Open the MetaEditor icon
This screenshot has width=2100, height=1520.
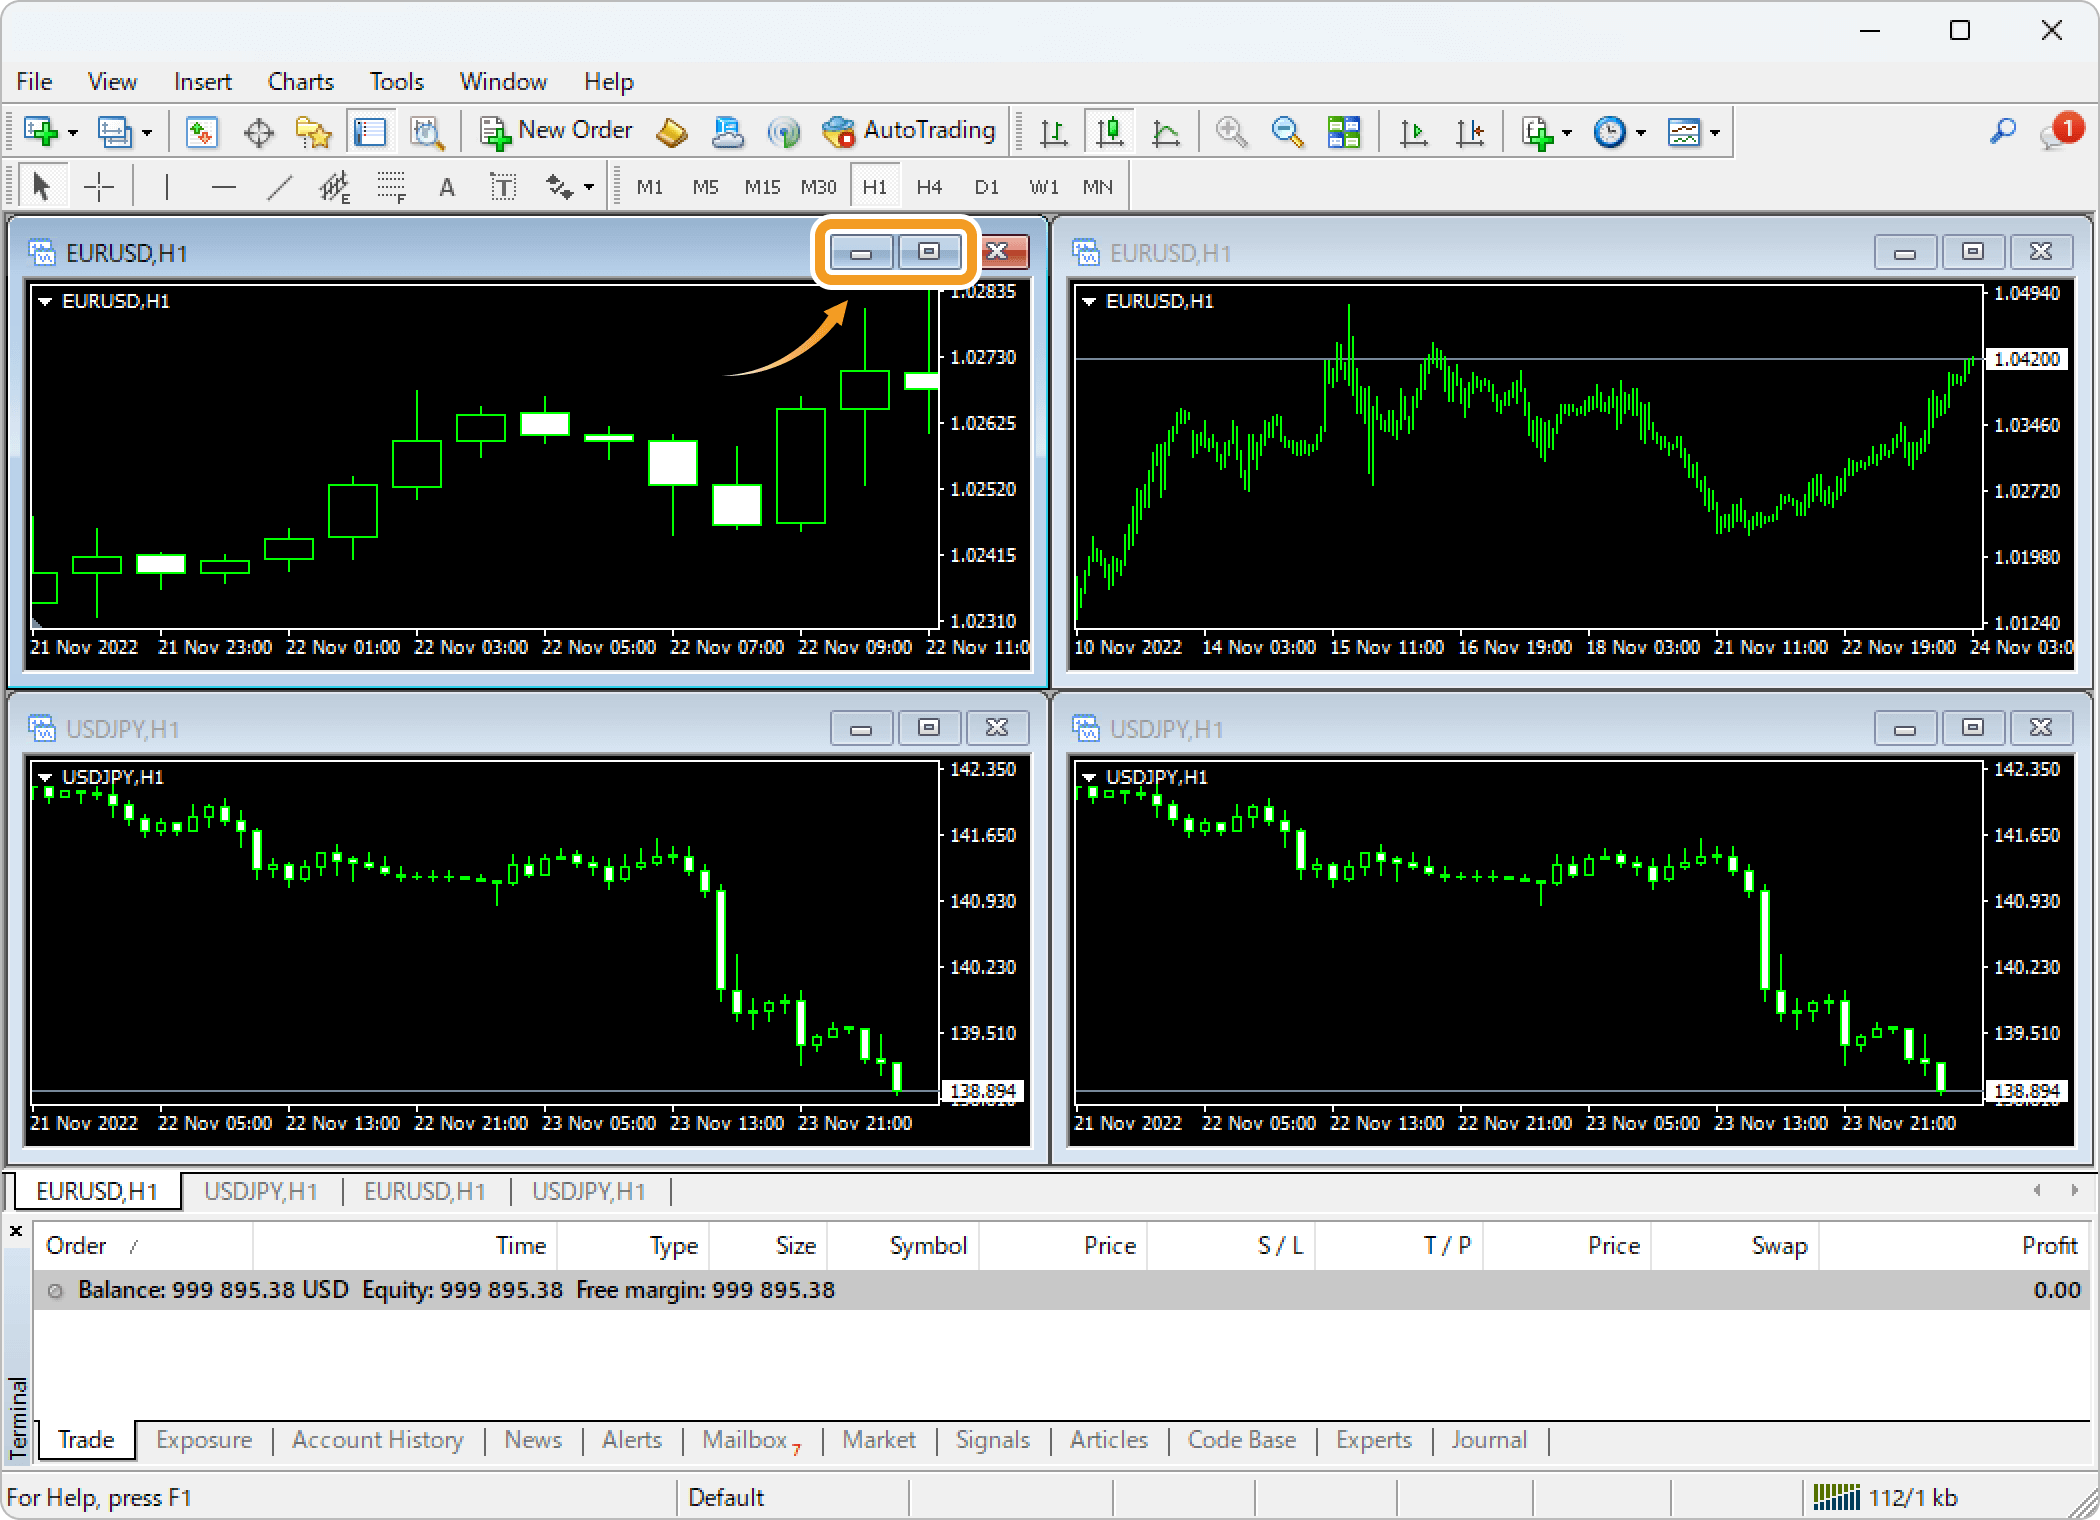[x=671, y=132]
